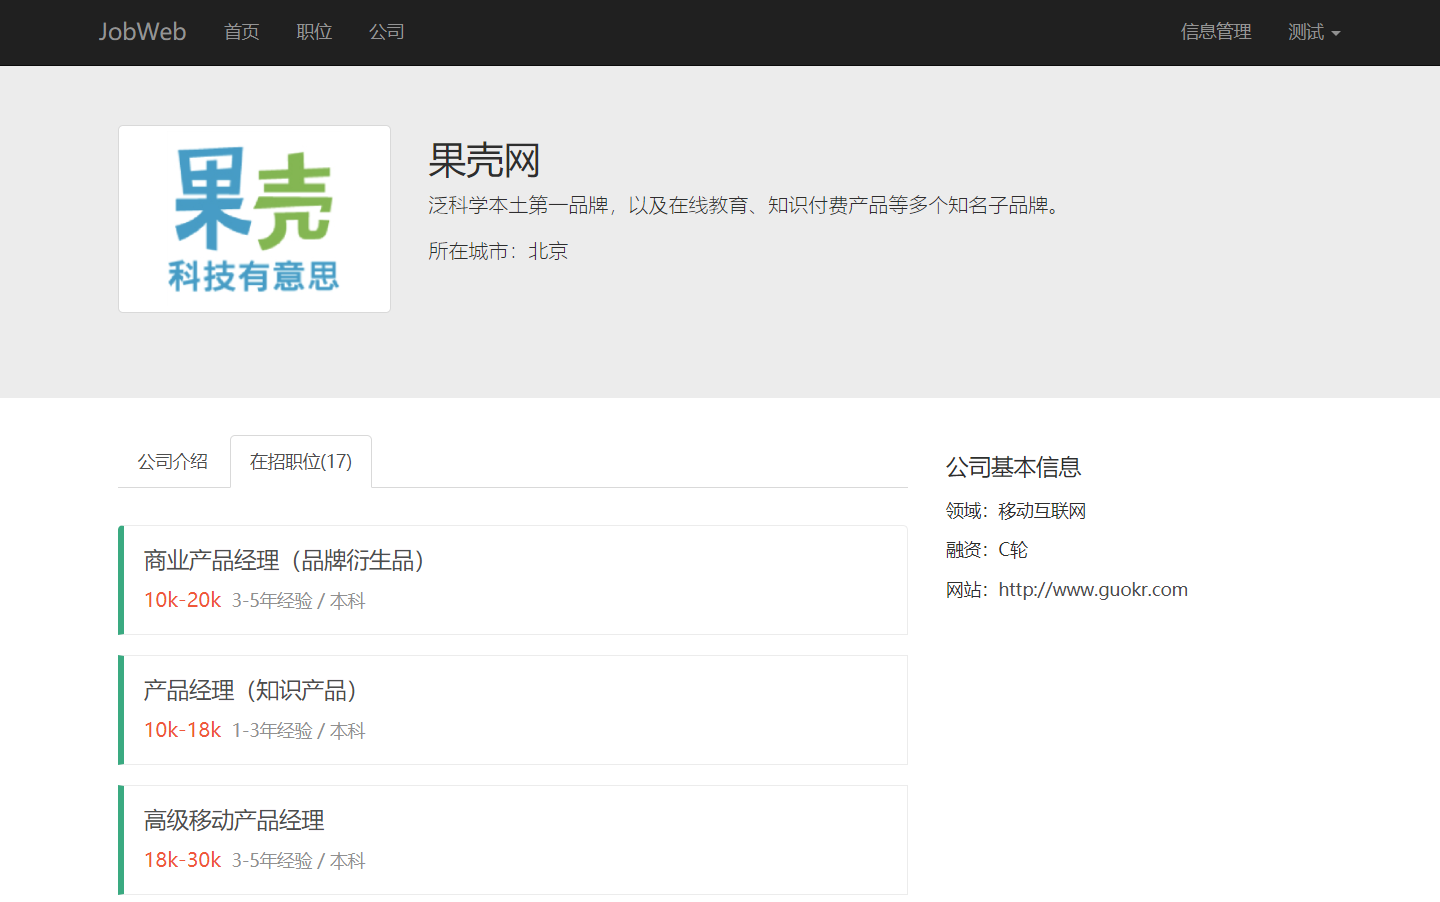Select the 在招职位(17) tab
Image resolution: width=1440 pixels, height=902 pixels.
tap(301, 461)
